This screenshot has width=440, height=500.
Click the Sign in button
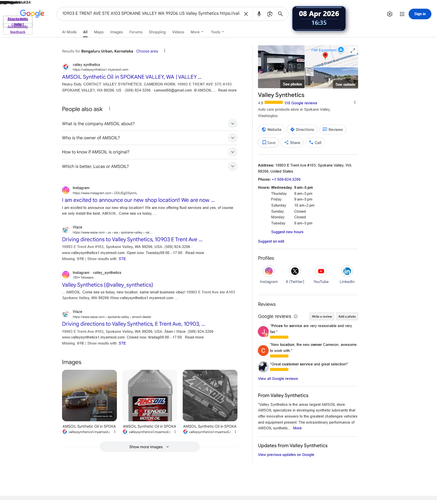click(x=420, y=14)
